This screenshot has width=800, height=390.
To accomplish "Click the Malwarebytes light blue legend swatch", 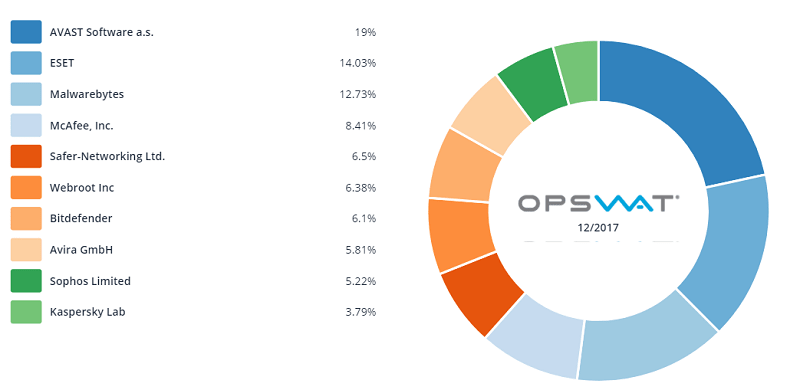I will 26,94.
